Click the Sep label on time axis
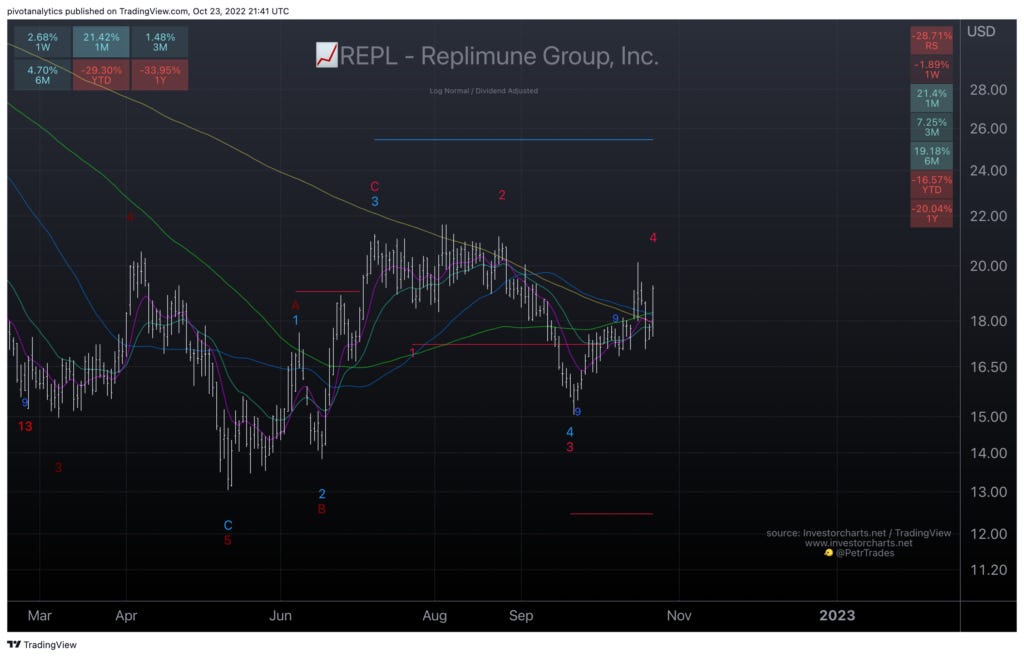This screenshot has width=1024, height=657. click(521, 616)
